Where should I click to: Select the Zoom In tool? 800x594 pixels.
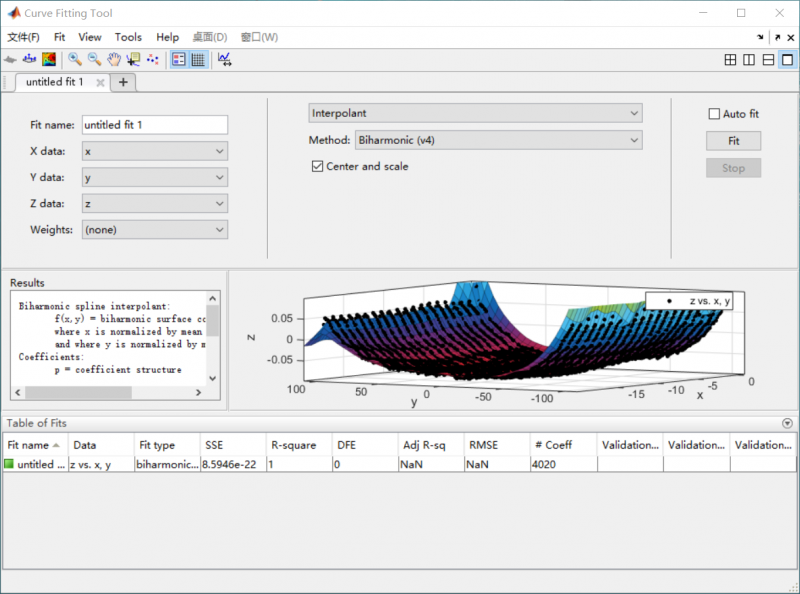click(x=75, y=60)
